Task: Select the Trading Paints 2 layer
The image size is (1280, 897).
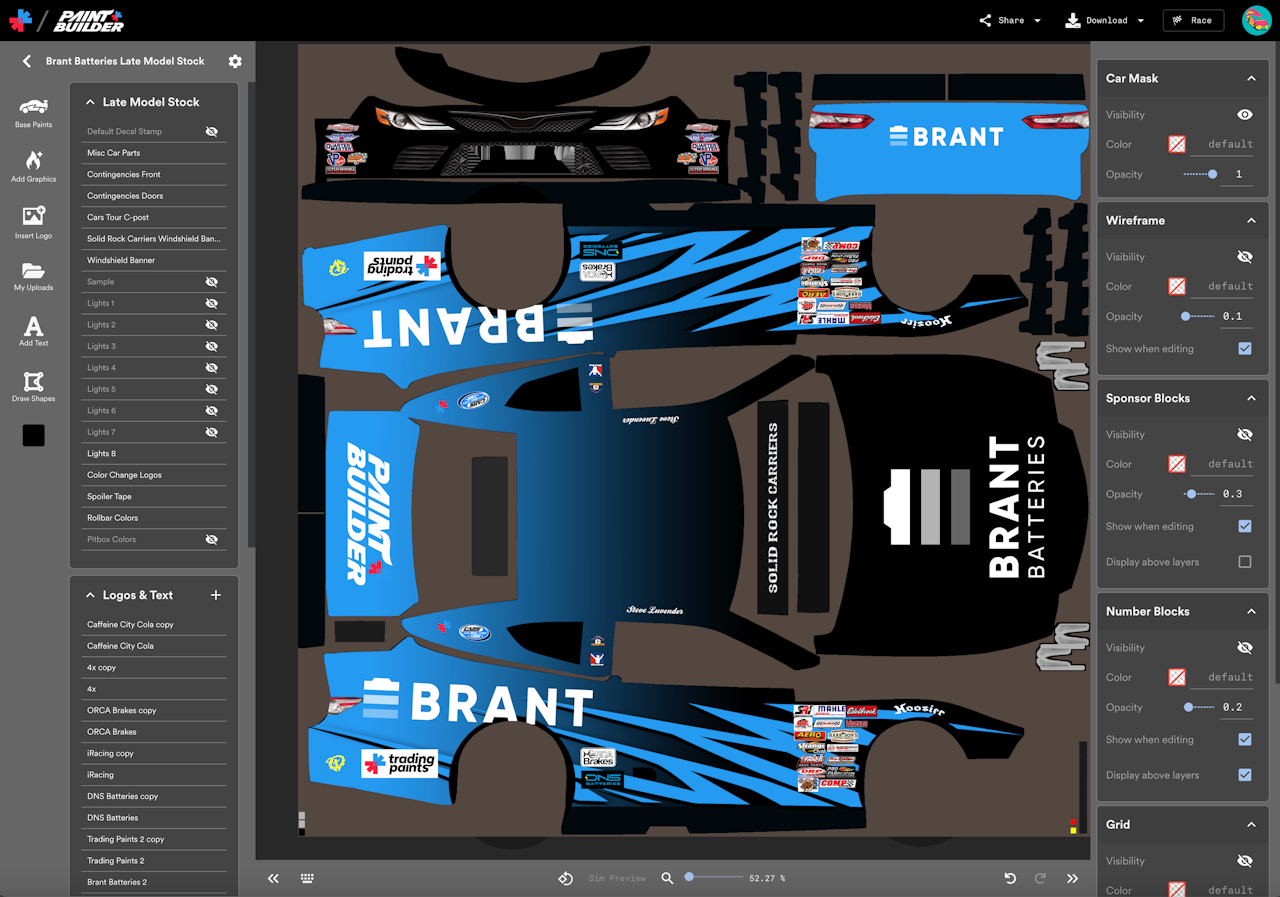Action: (154, 861)
